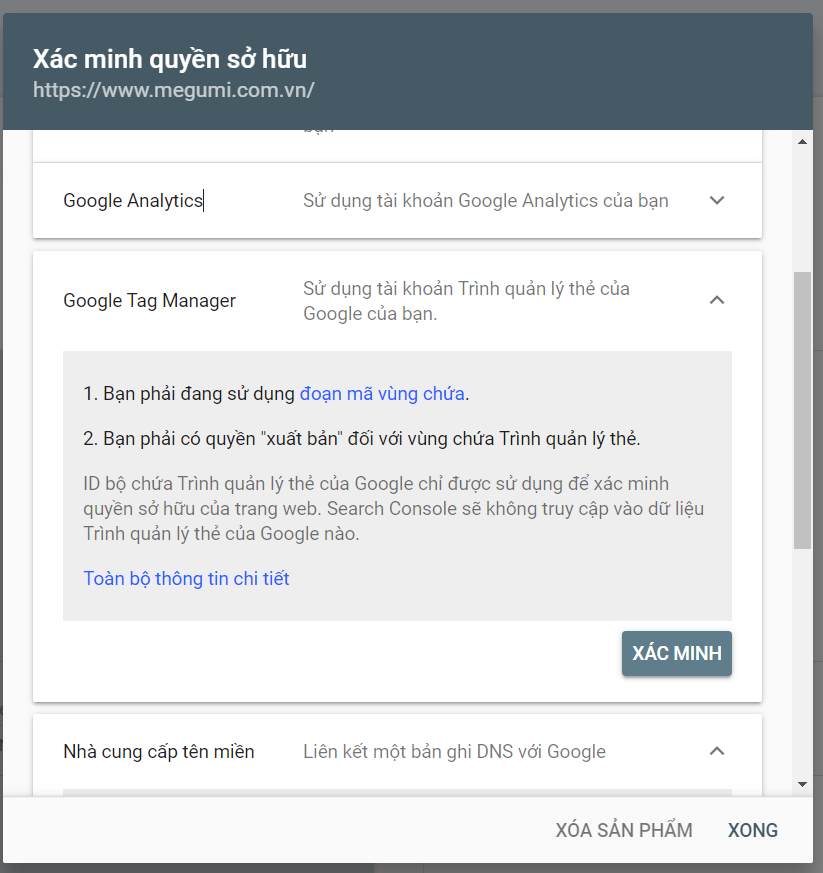The height and width of the screenshot is (873, 823).
Task: Open the đoạn mã vùng chứa link
Action: 382,394
